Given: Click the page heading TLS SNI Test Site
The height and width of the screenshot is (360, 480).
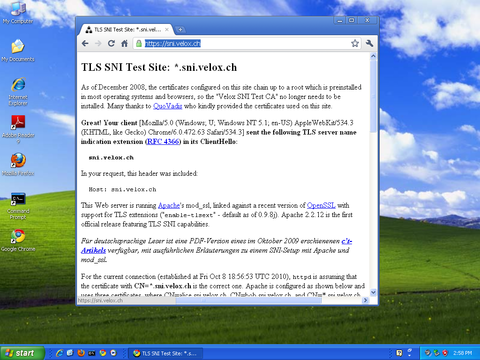Looking at the screenshot, I should (159, 67).
